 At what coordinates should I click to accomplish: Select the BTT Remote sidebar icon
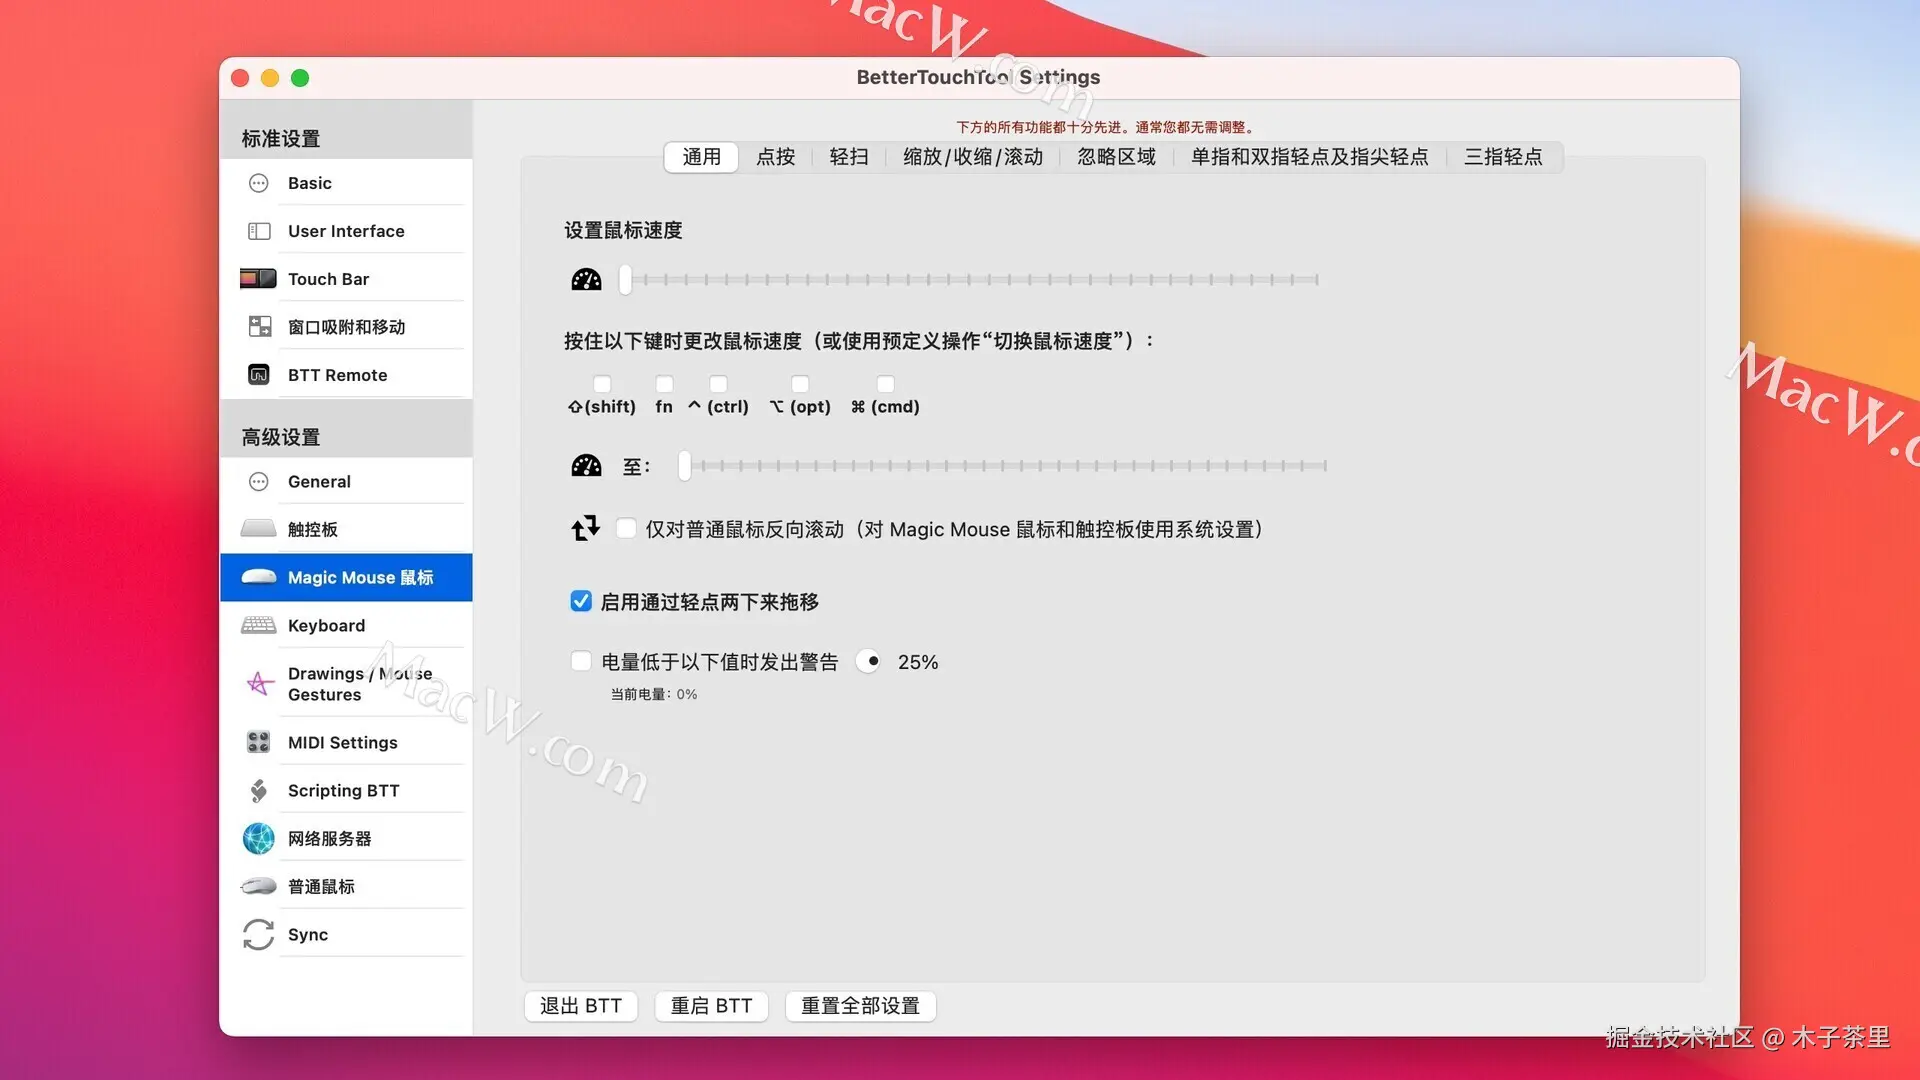tap(259, 375)
